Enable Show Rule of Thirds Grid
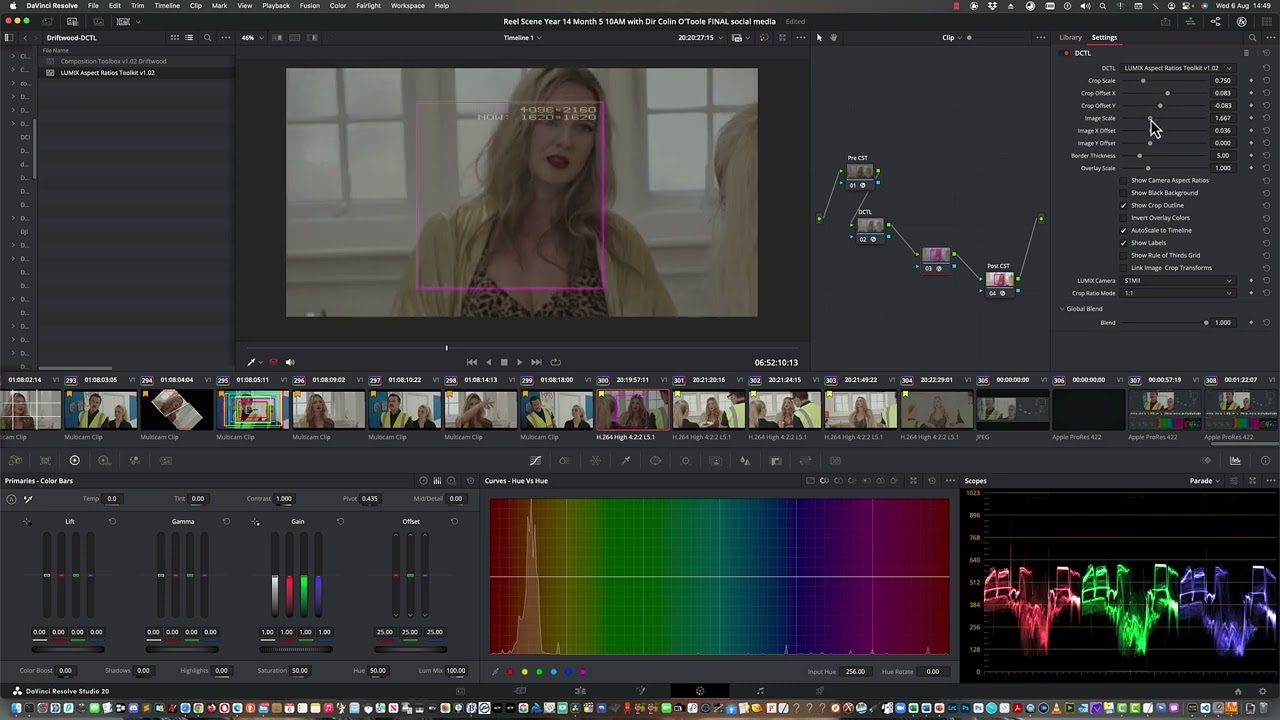This screenshot has height=720, width=1280. click(x=1123, y=255)
